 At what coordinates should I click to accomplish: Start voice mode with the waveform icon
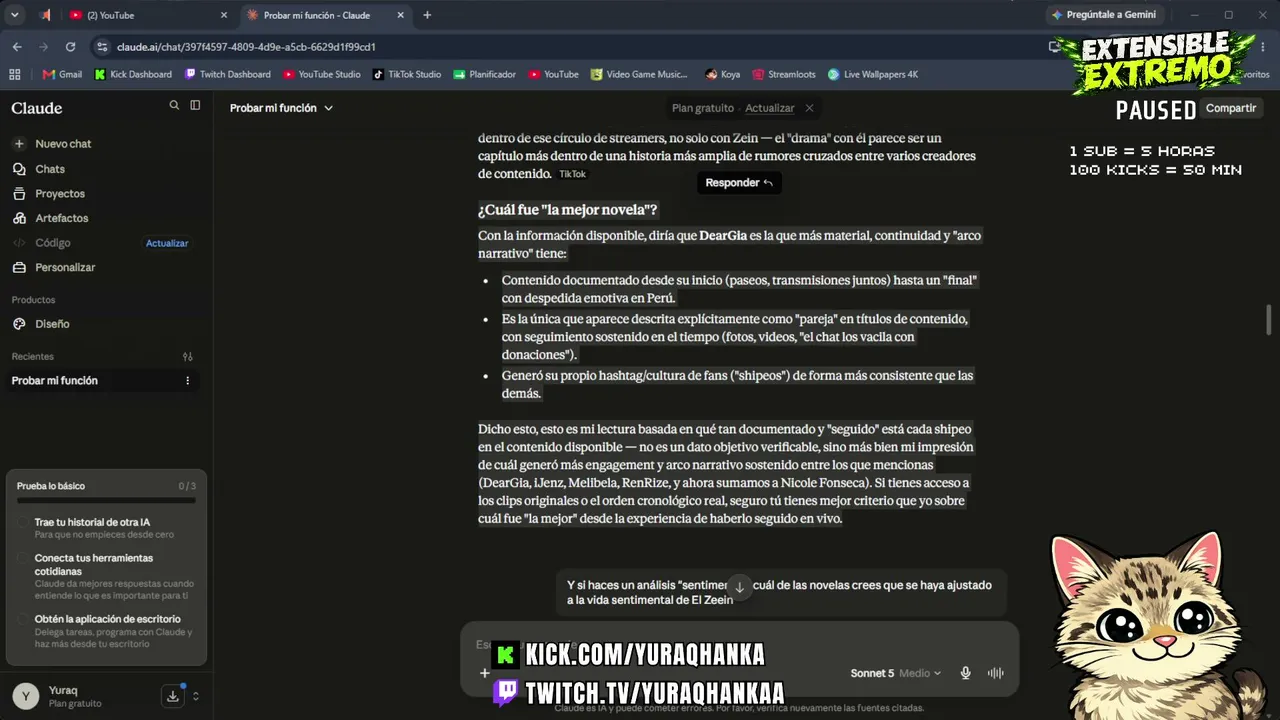(996, 673)
